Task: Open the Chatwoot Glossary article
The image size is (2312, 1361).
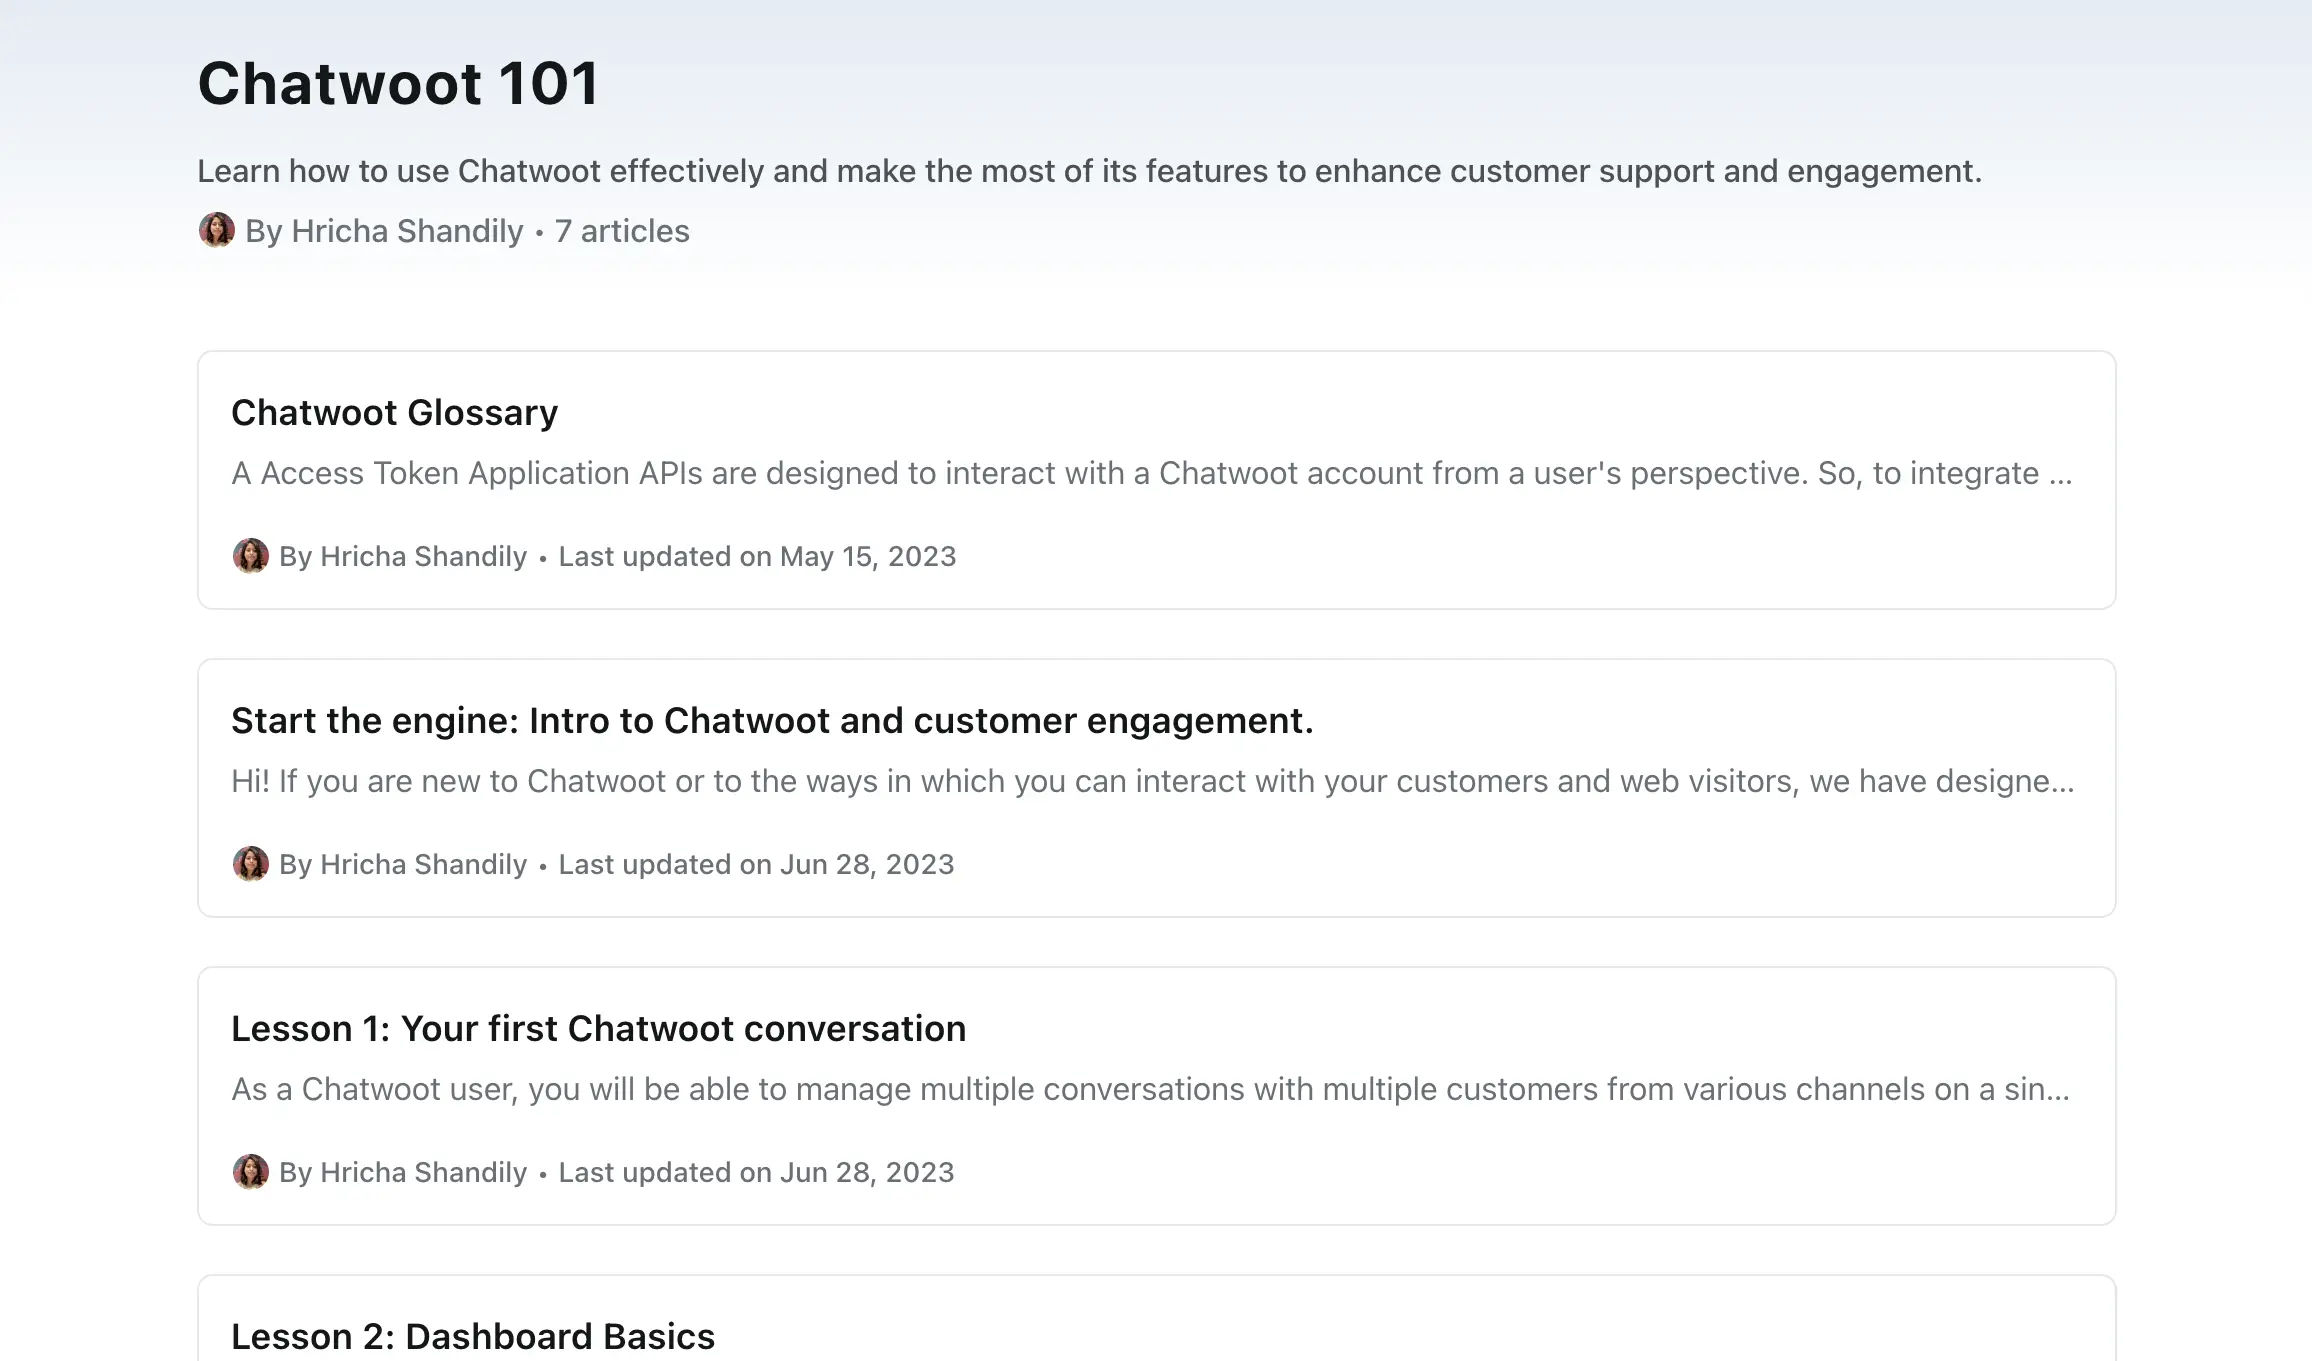Action: pos(395,412)
